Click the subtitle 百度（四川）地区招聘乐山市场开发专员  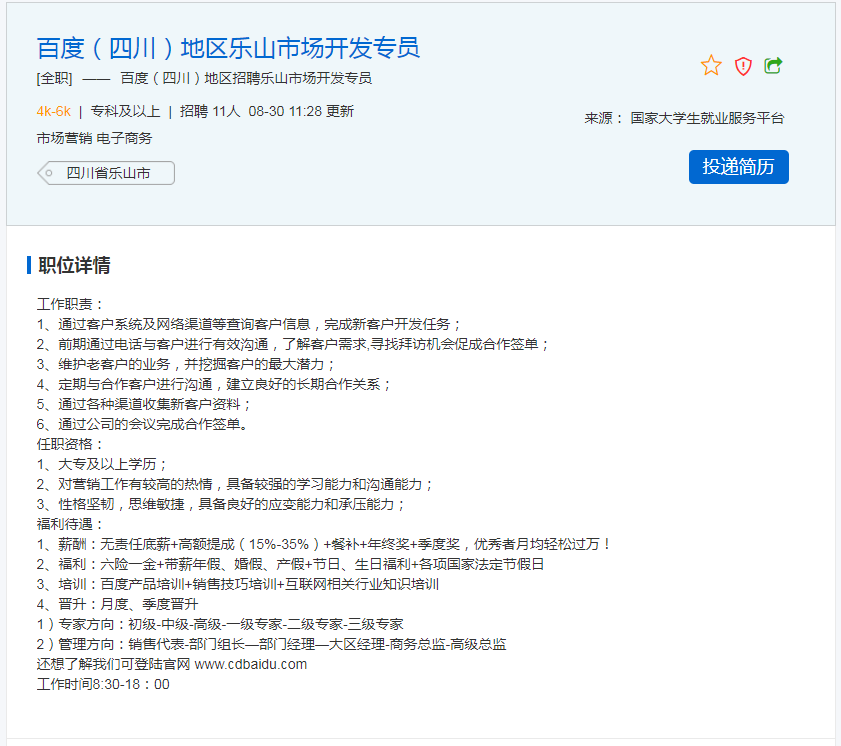point(246,78)
